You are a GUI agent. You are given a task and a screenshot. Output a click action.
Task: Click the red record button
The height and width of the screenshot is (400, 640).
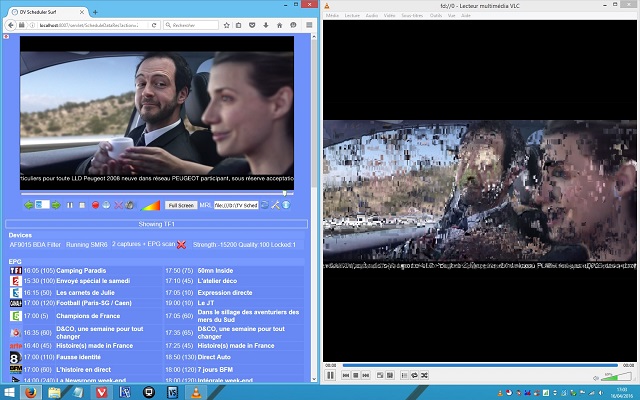tap(93, 205)
